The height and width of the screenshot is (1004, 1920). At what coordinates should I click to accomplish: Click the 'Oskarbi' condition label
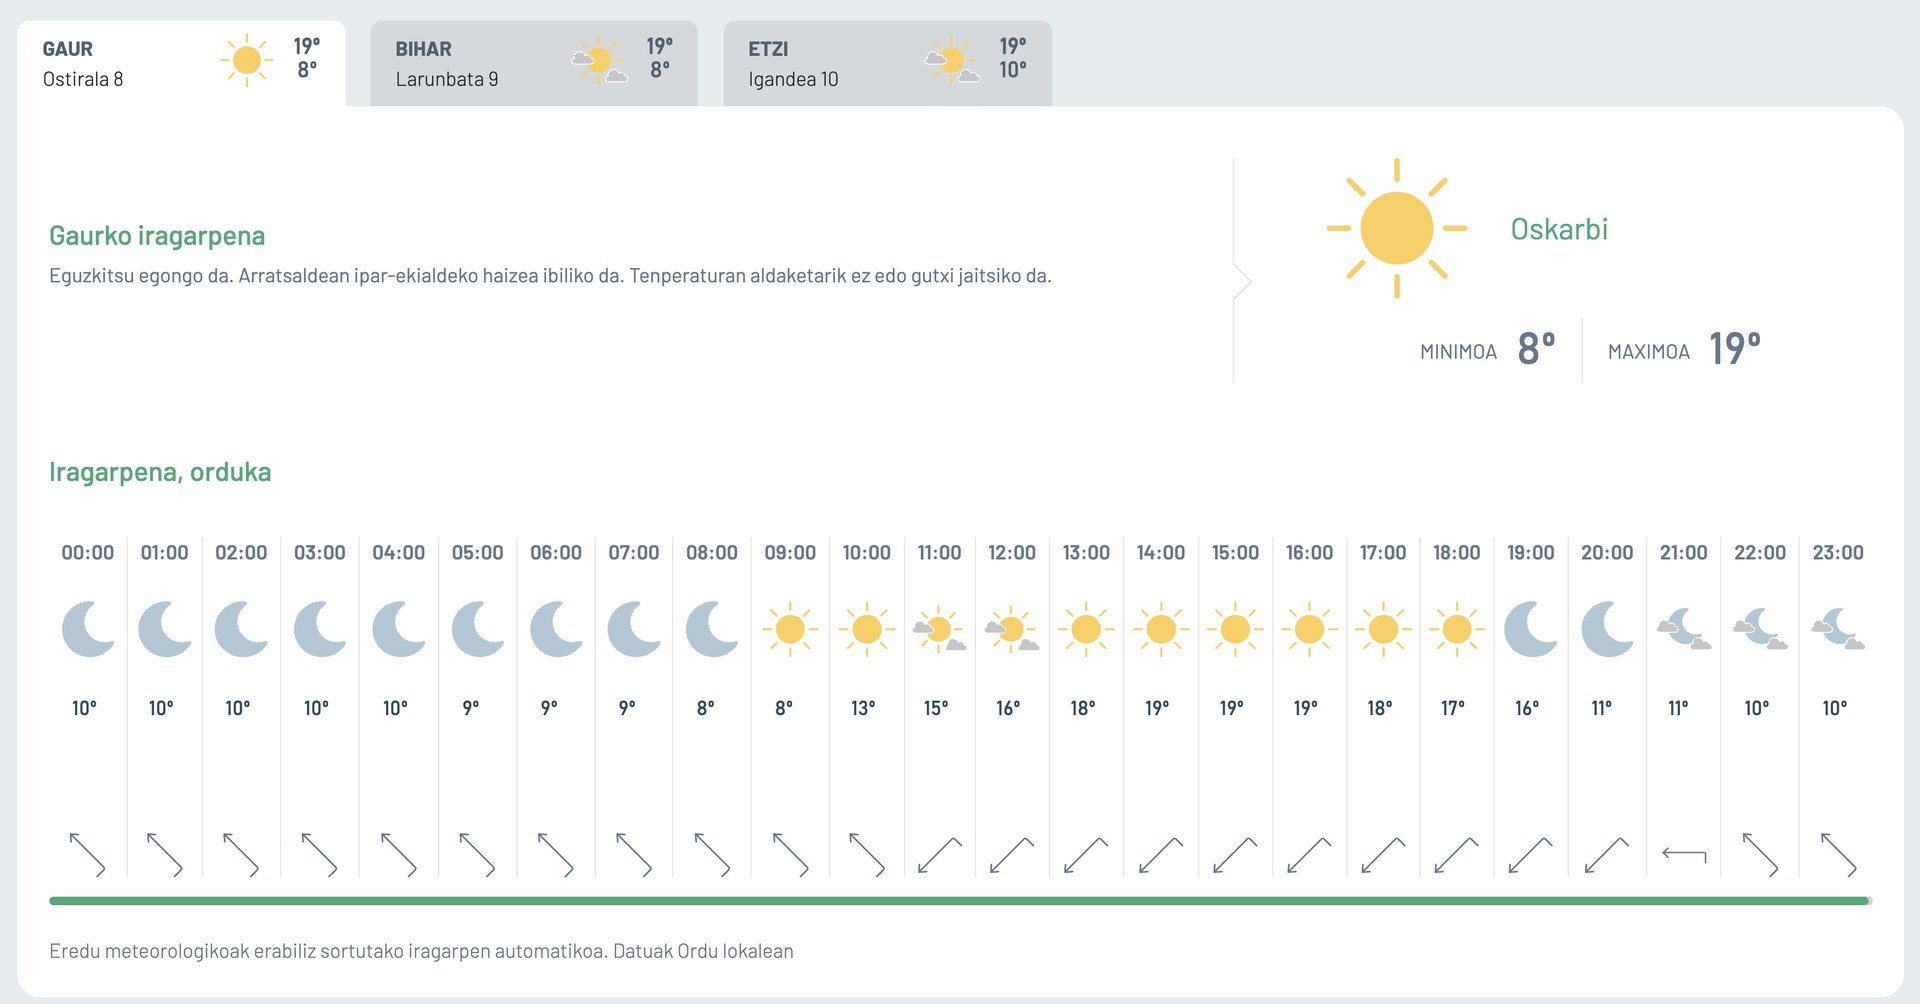click(x=1559, y=229)
